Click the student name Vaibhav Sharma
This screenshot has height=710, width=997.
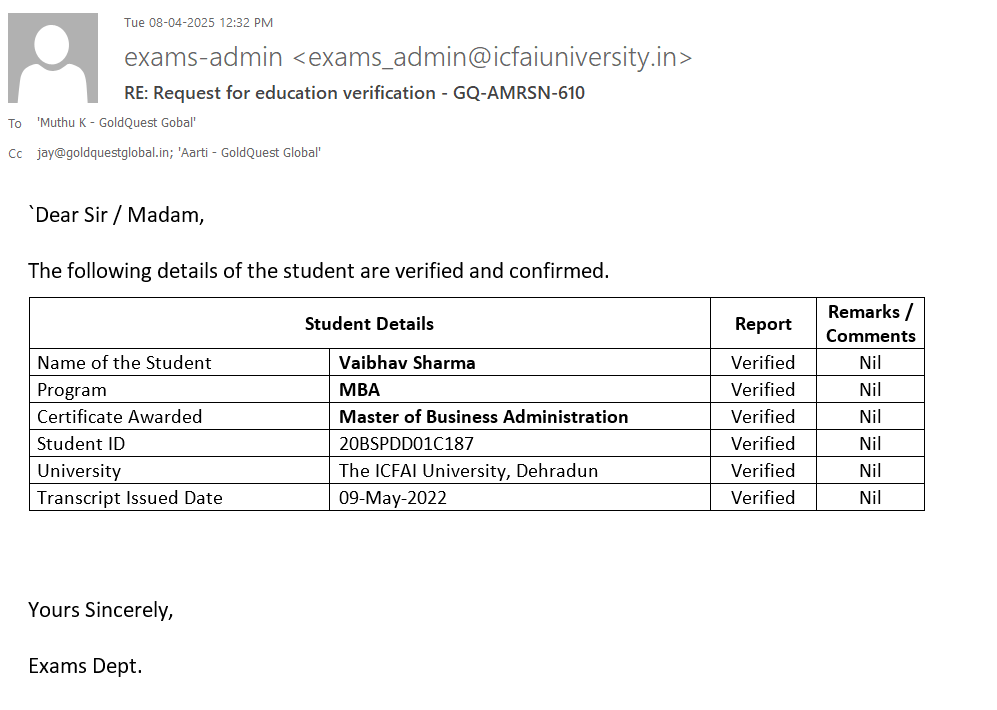coord(407,363)
